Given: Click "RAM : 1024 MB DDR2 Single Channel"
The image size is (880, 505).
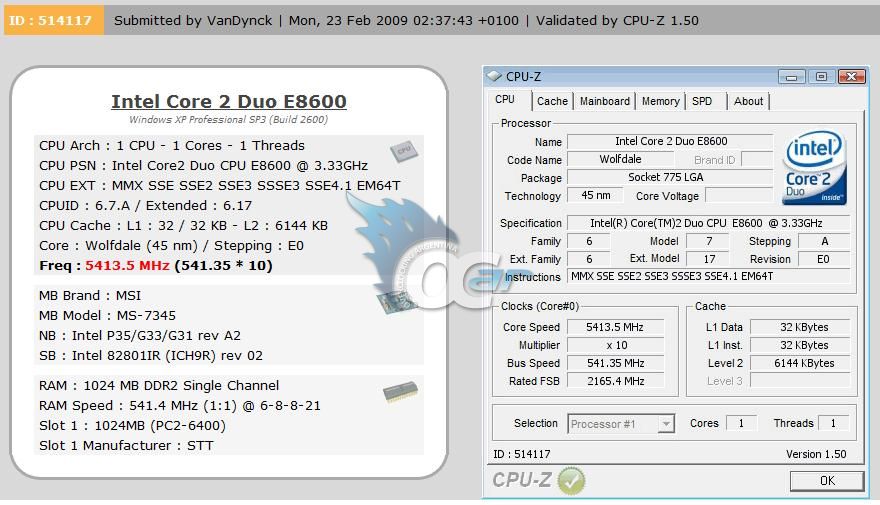Looking at the screenshot, I should pyautogui.click(x=159, y=385).
